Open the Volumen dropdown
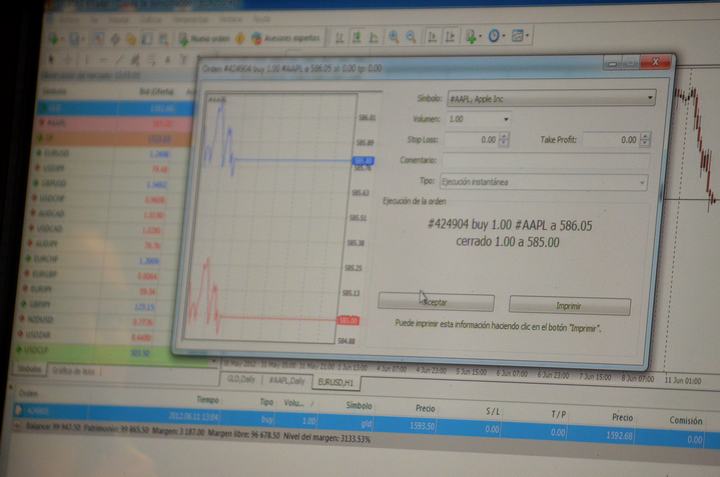The height and width of the screenshot is (477, 720). (x=506, y=119)
